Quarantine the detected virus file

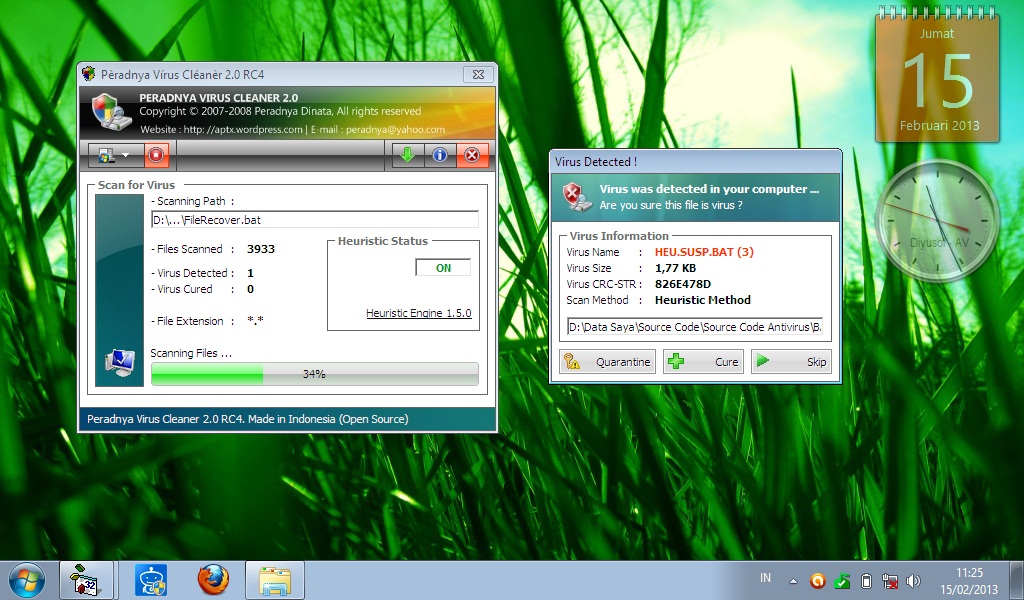pyautogui.click(x=607, y=362)
